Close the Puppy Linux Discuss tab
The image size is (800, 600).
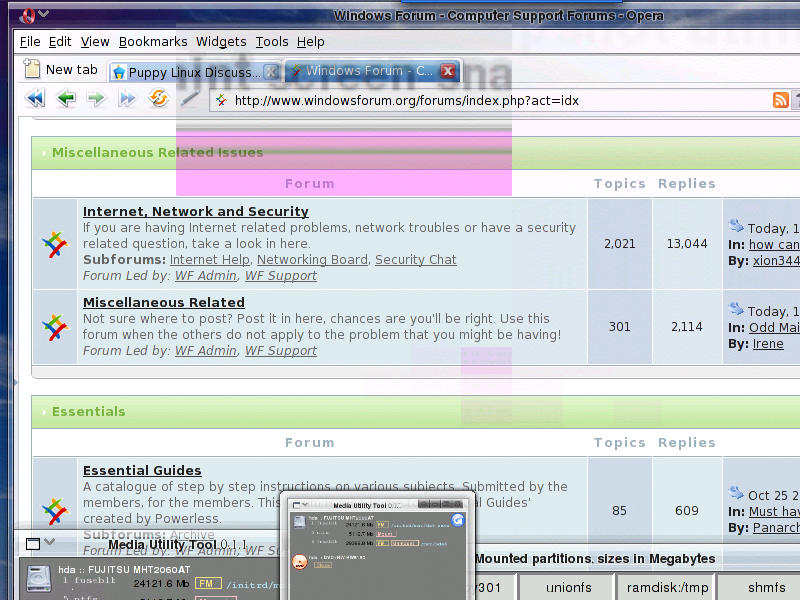[x=271, y=72]
